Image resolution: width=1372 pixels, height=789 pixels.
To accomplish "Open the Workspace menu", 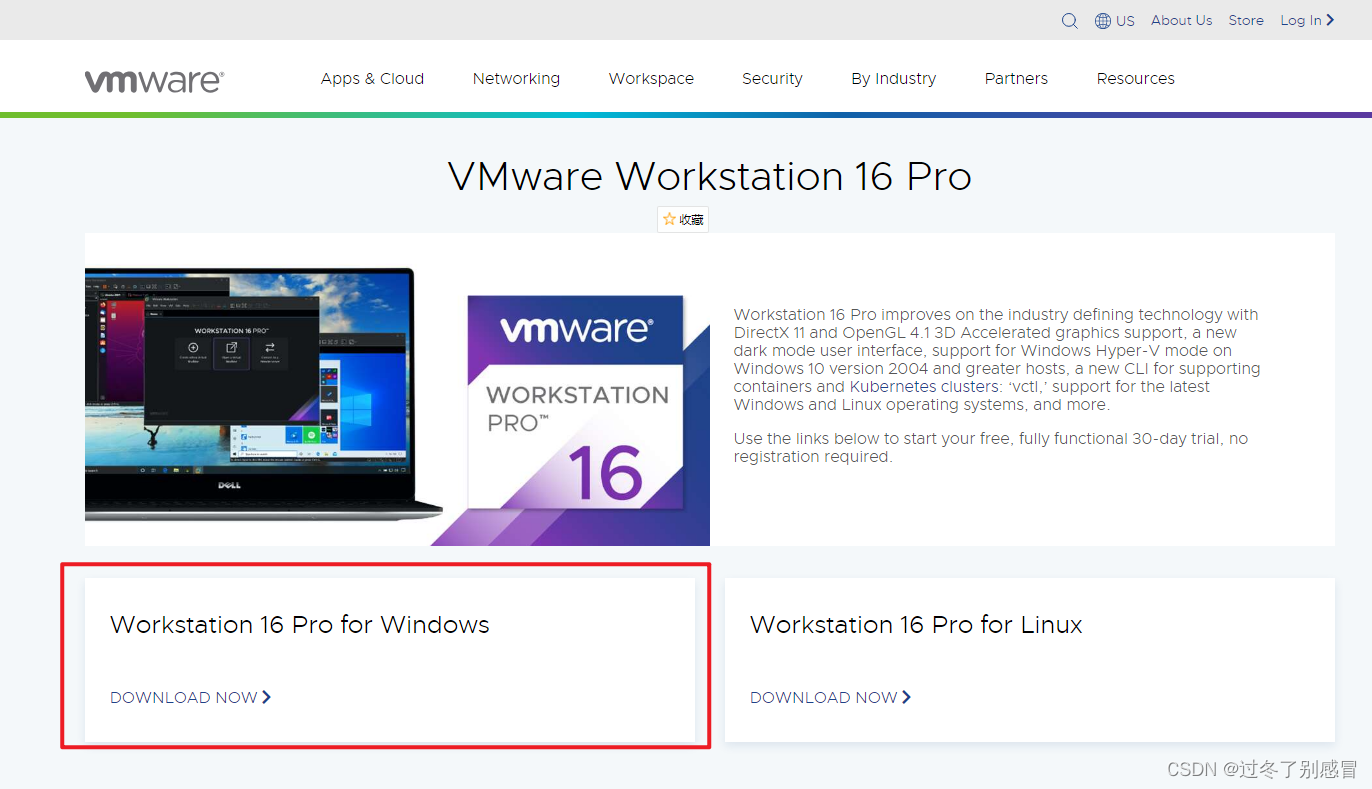I will 651,79.
